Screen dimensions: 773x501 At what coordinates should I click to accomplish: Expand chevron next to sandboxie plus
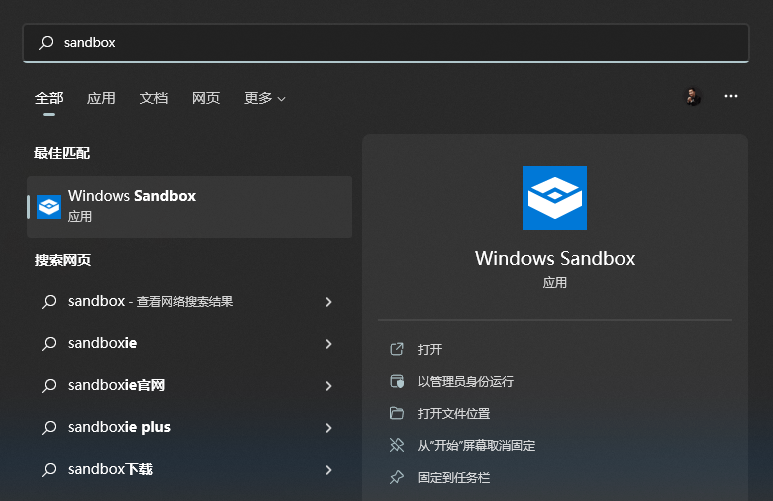(328, 428)
